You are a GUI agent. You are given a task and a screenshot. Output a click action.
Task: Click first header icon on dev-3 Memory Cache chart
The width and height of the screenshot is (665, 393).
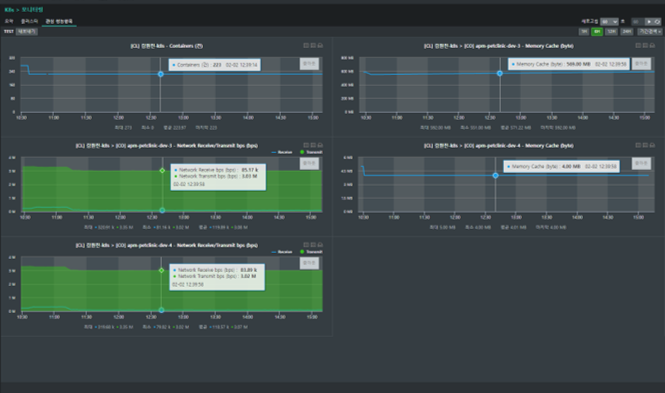click(x=638, y=45)
